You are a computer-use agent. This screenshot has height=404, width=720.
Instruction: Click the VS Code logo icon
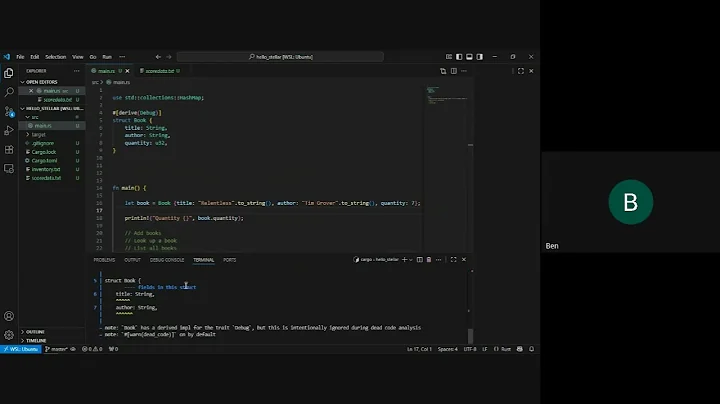6,57
